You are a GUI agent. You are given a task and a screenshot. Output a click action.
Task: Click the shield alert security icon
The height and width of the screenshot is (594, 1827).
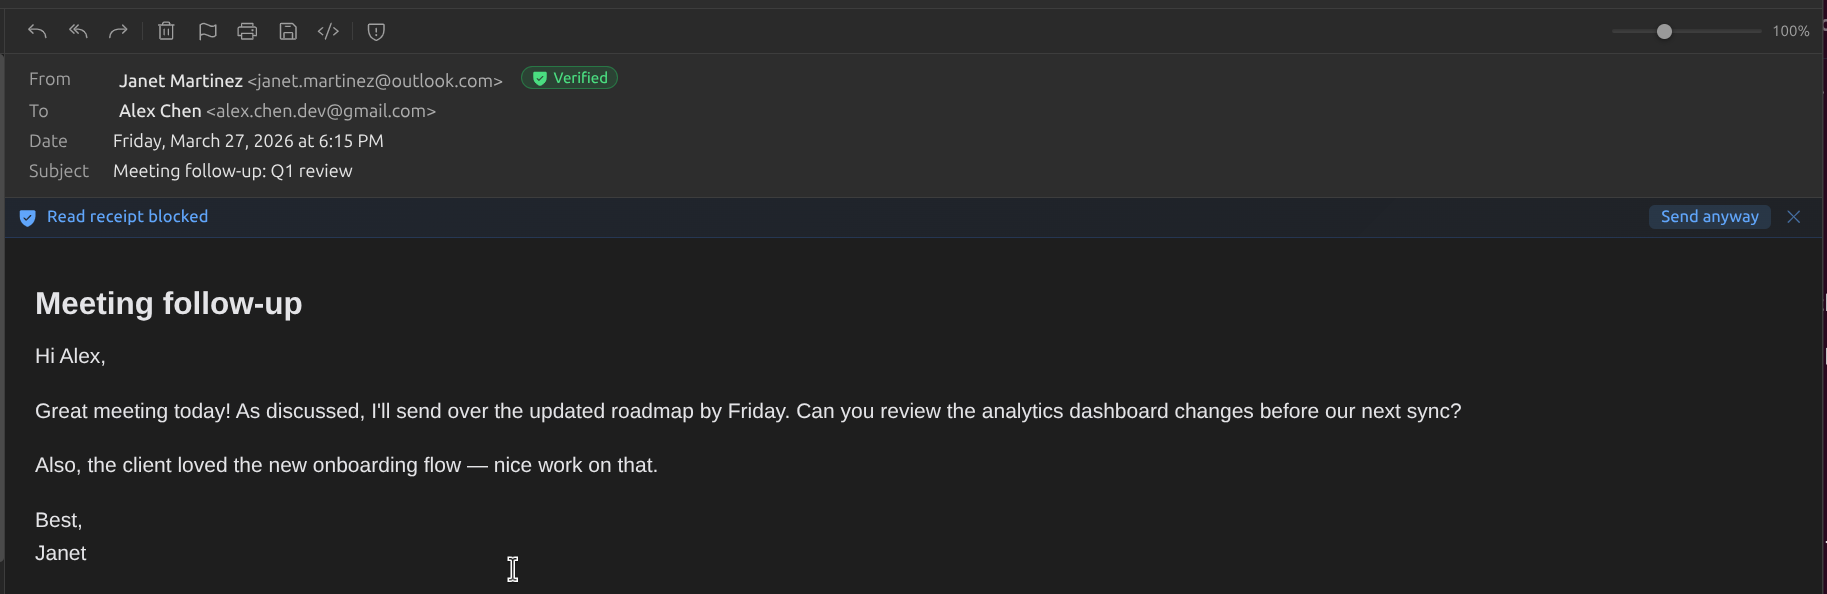point(376,31)
